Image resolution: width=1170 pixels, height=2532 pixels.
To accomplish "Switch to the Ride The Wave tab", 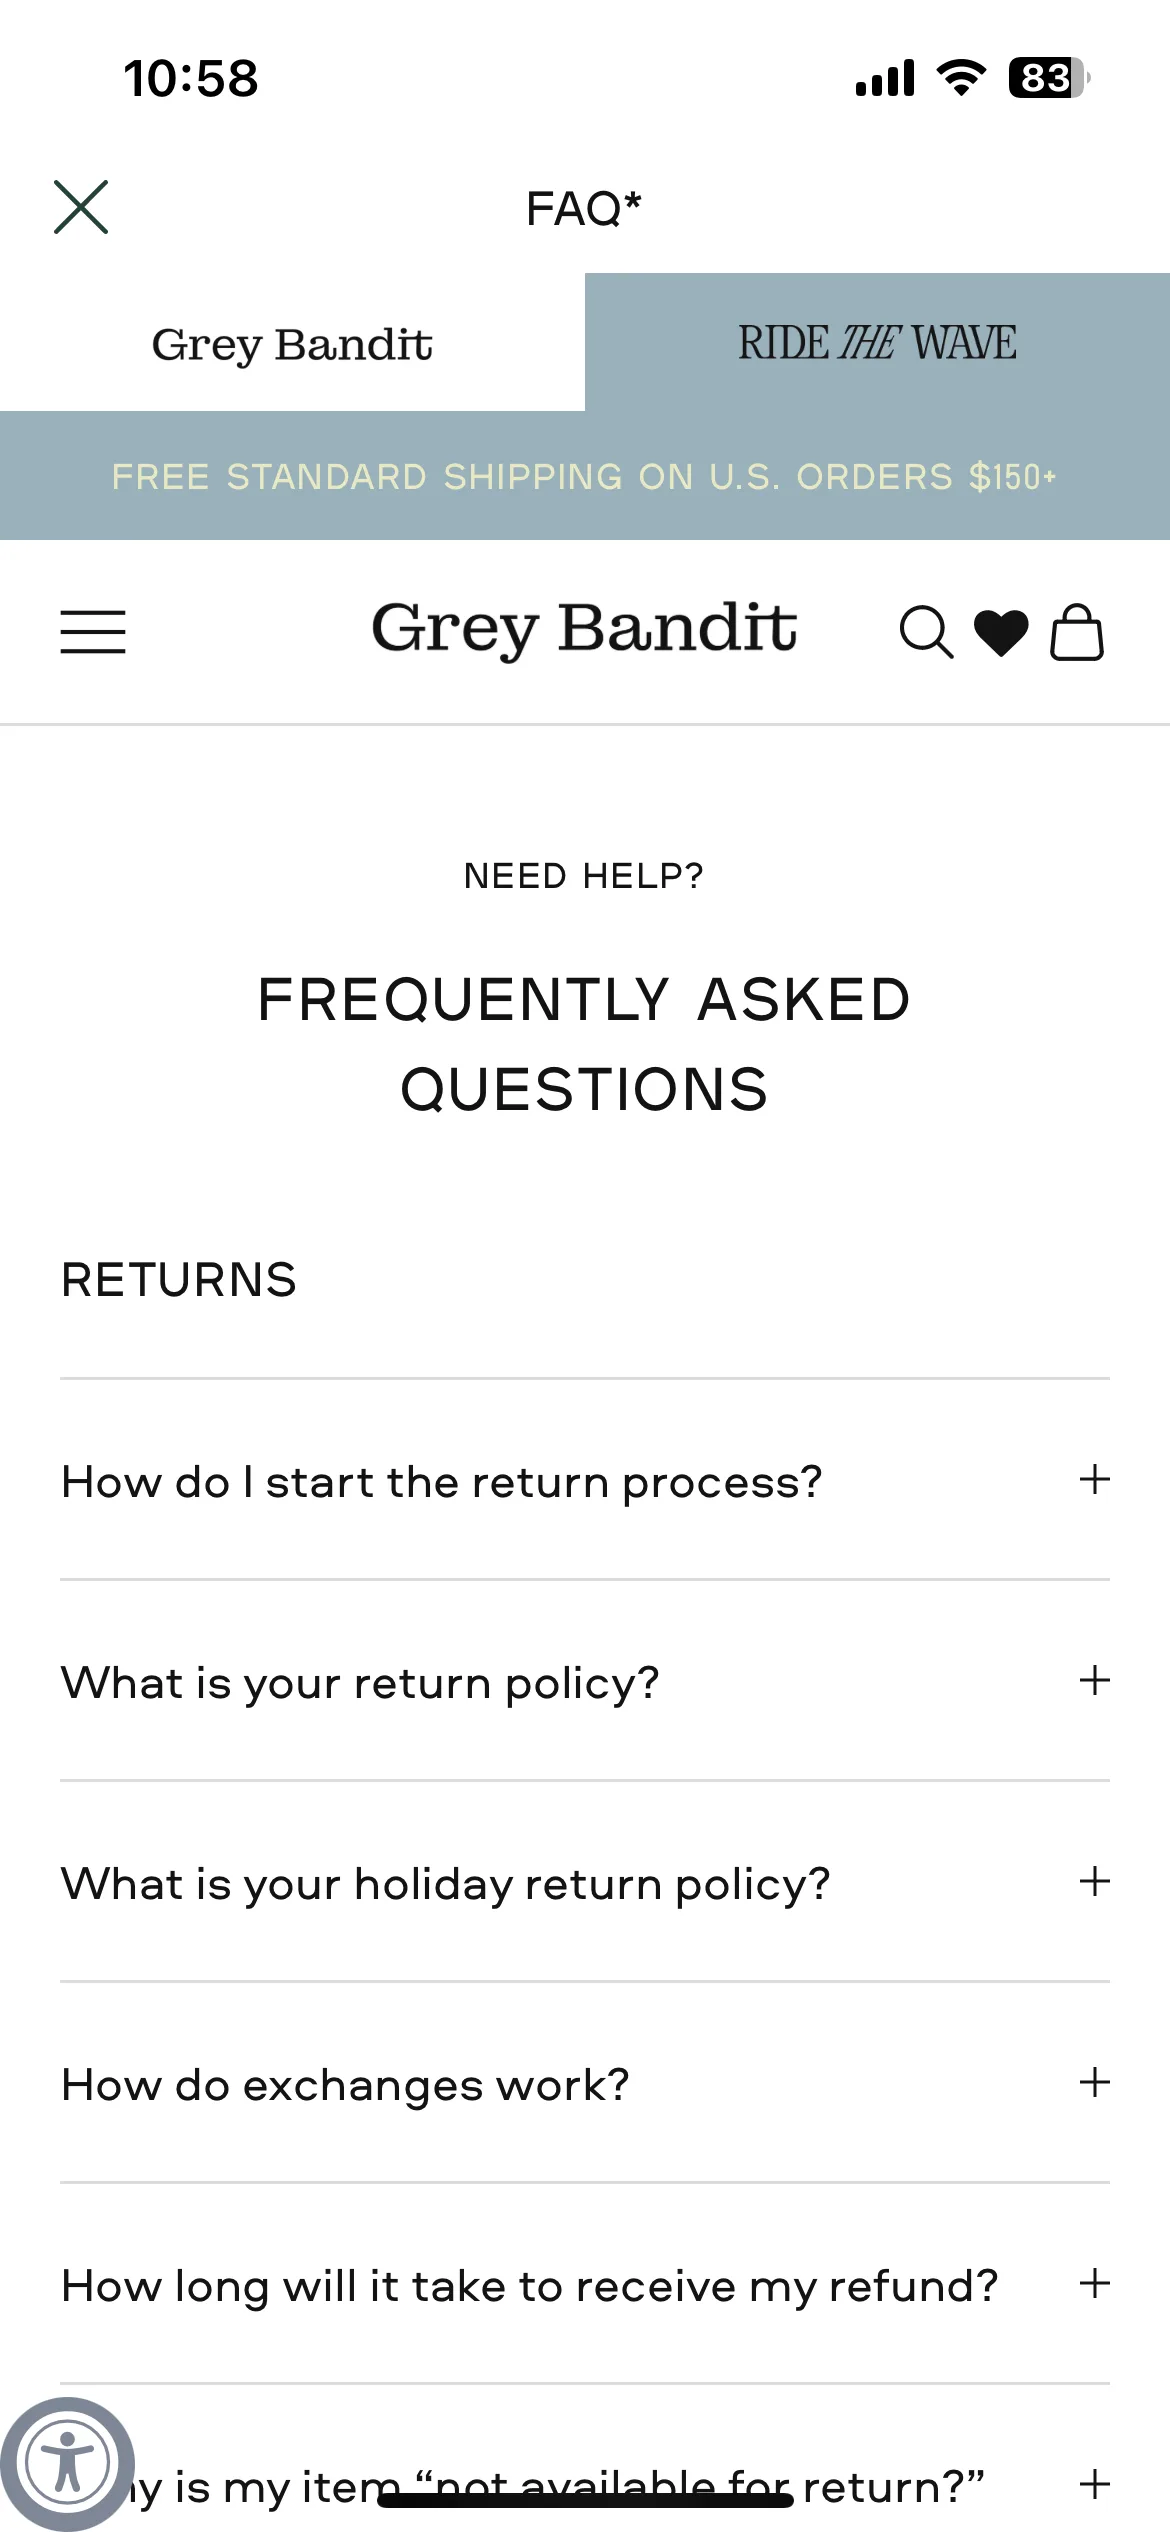I will click(877, 343).
